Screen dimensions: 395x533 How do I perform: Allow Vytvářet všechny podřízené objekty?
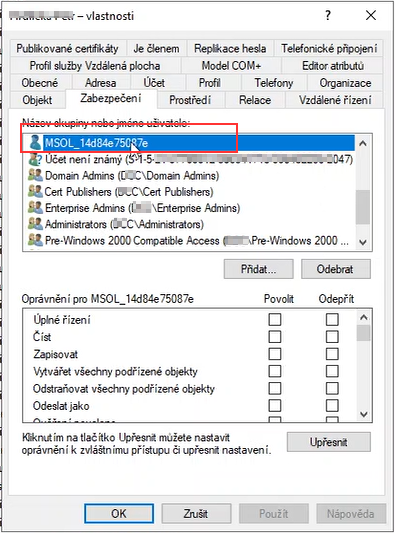tap(275, 371)
